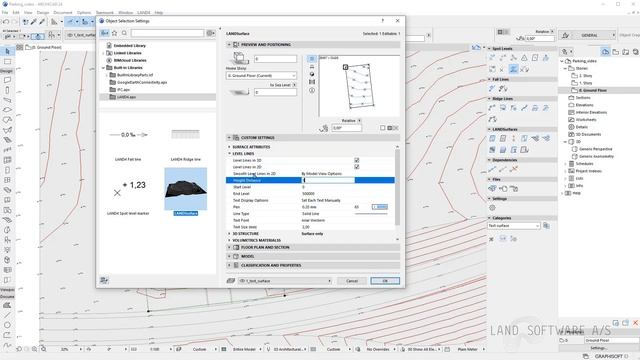This screenshot has height=360, width=640.
Task: Toggle Level Lines in 3D checkbox
Action: click(357, 160)
